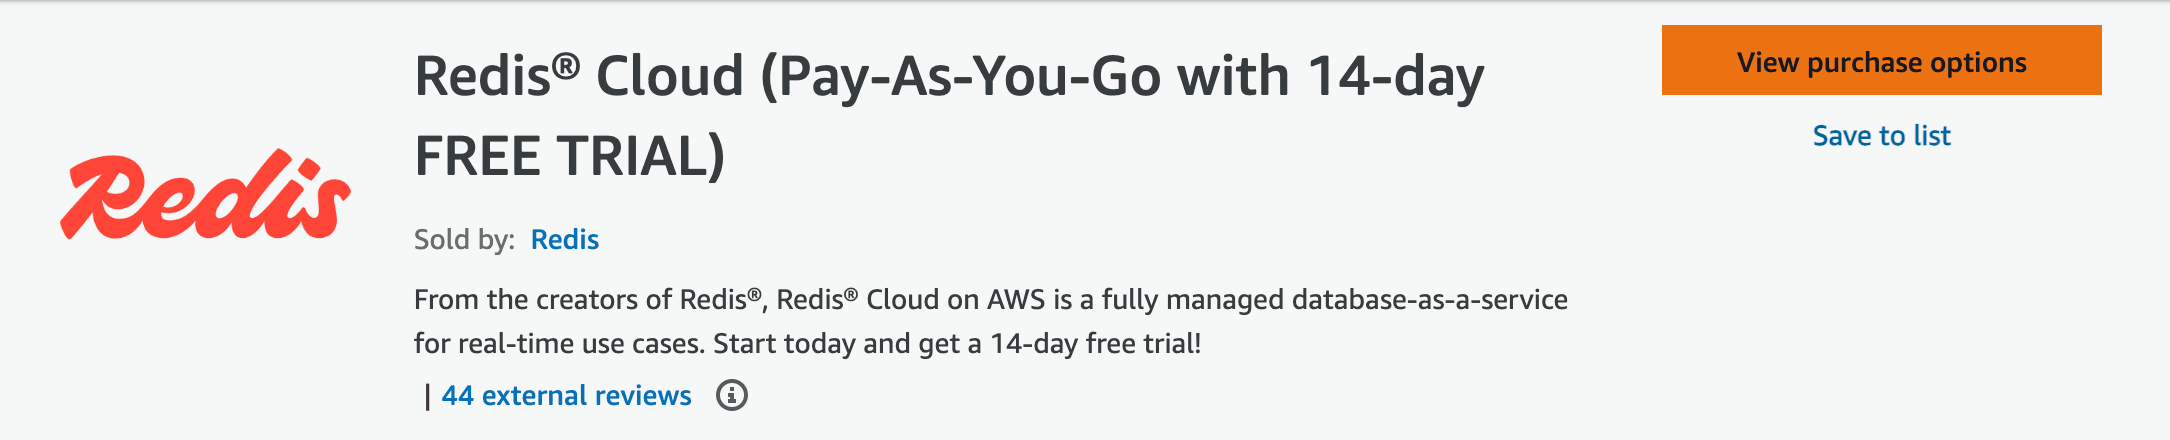Open the 44 external reviews link
Screen dimensions: 2170x440
(x=566, y=396)
